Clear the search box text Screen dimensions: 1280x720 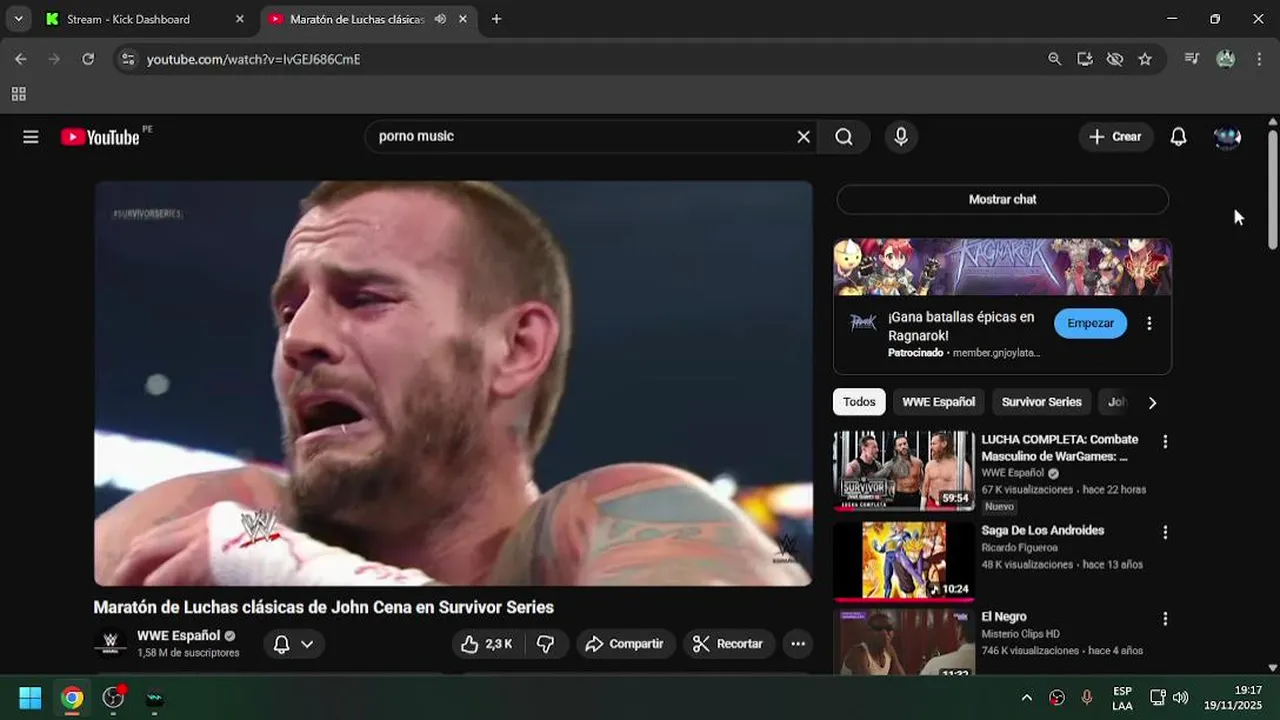803,137
